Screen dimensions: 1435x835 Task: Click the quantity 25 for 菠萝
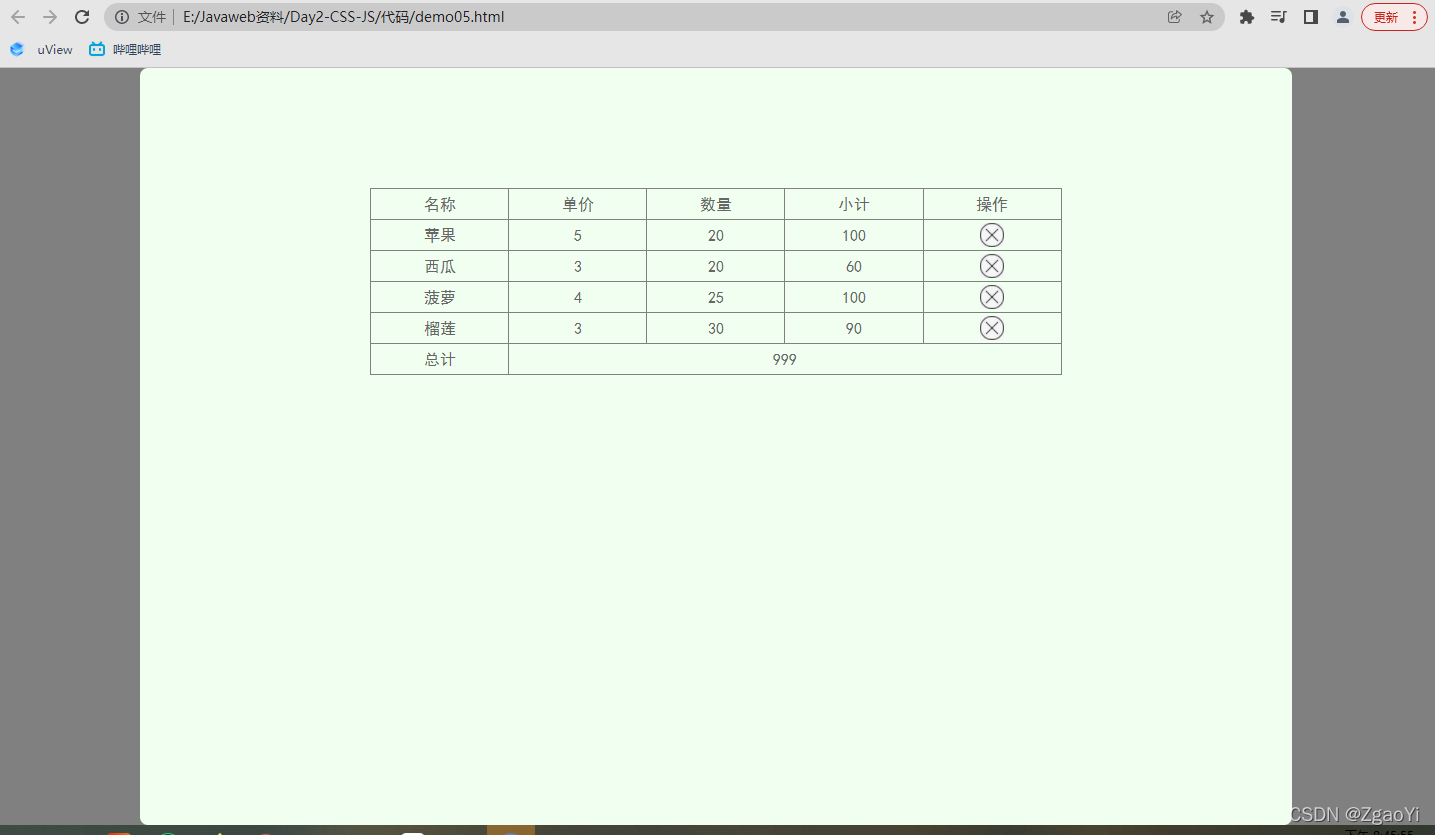pos(715,297)
